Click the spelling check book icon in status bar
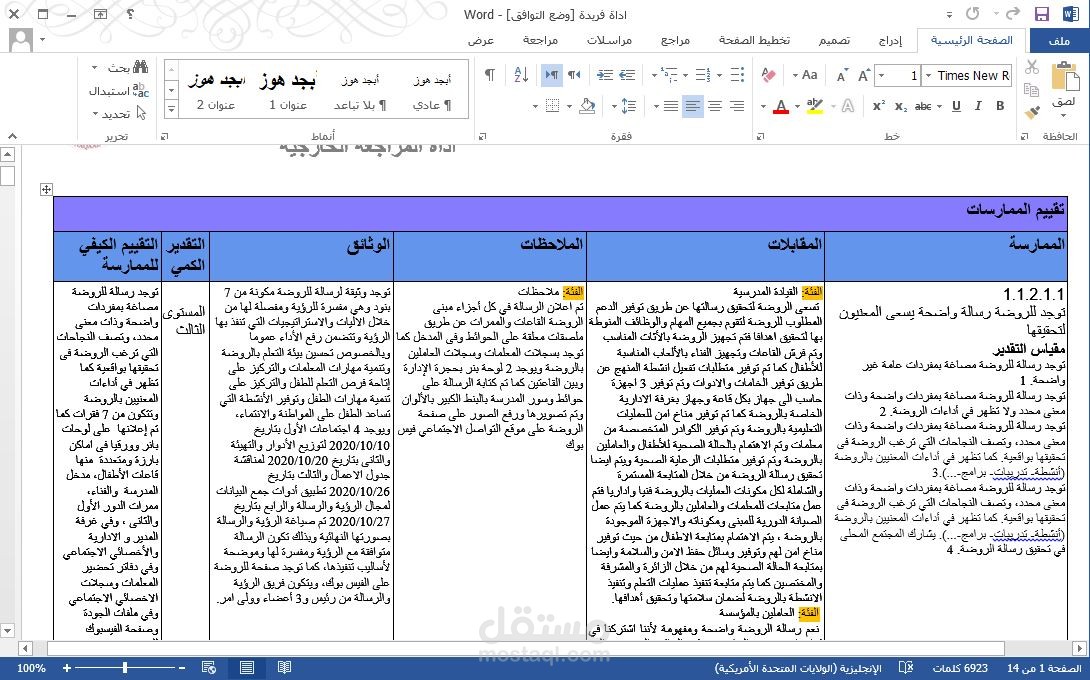This screenshot has width=1090, height=680. click(x=906, y=667)
